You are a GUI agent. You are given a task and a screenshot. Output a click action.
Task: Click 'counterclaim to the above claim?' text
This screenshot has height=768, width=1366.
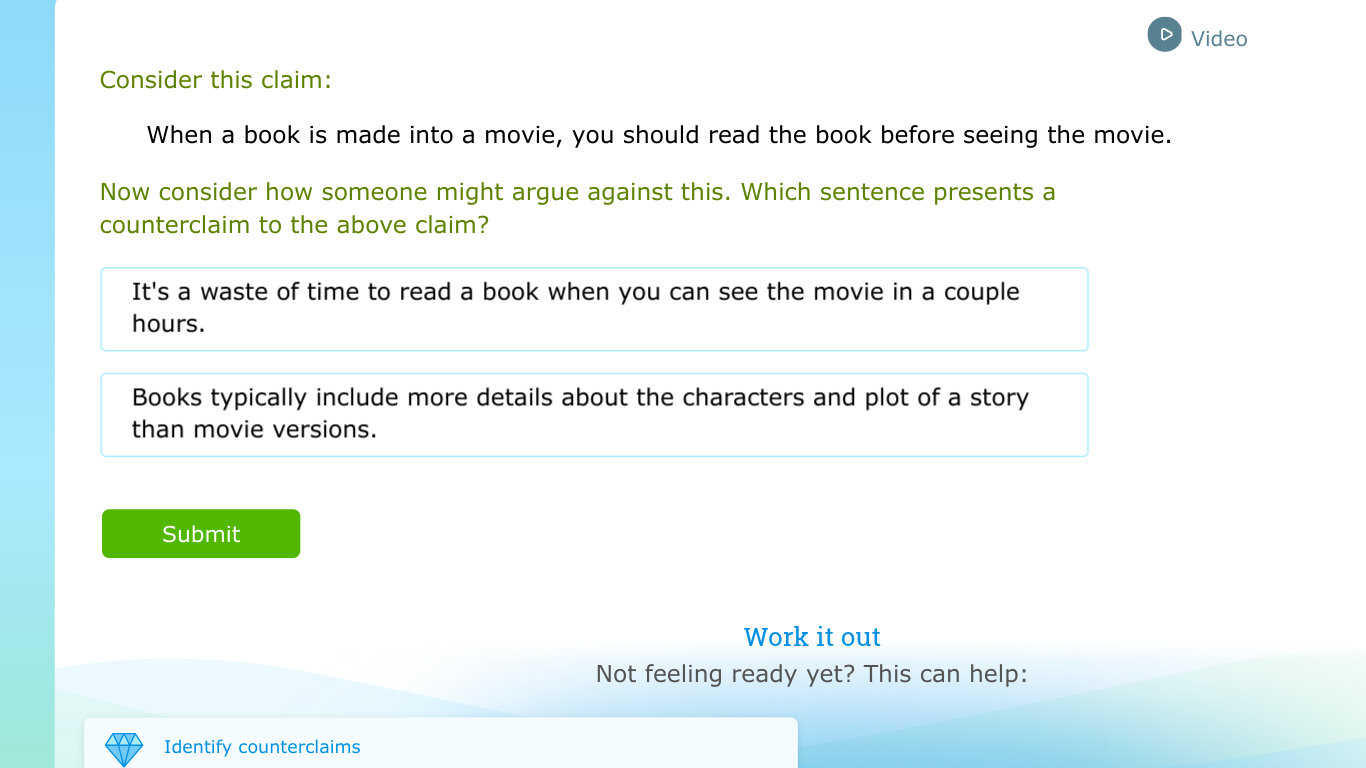click(294, 225)
